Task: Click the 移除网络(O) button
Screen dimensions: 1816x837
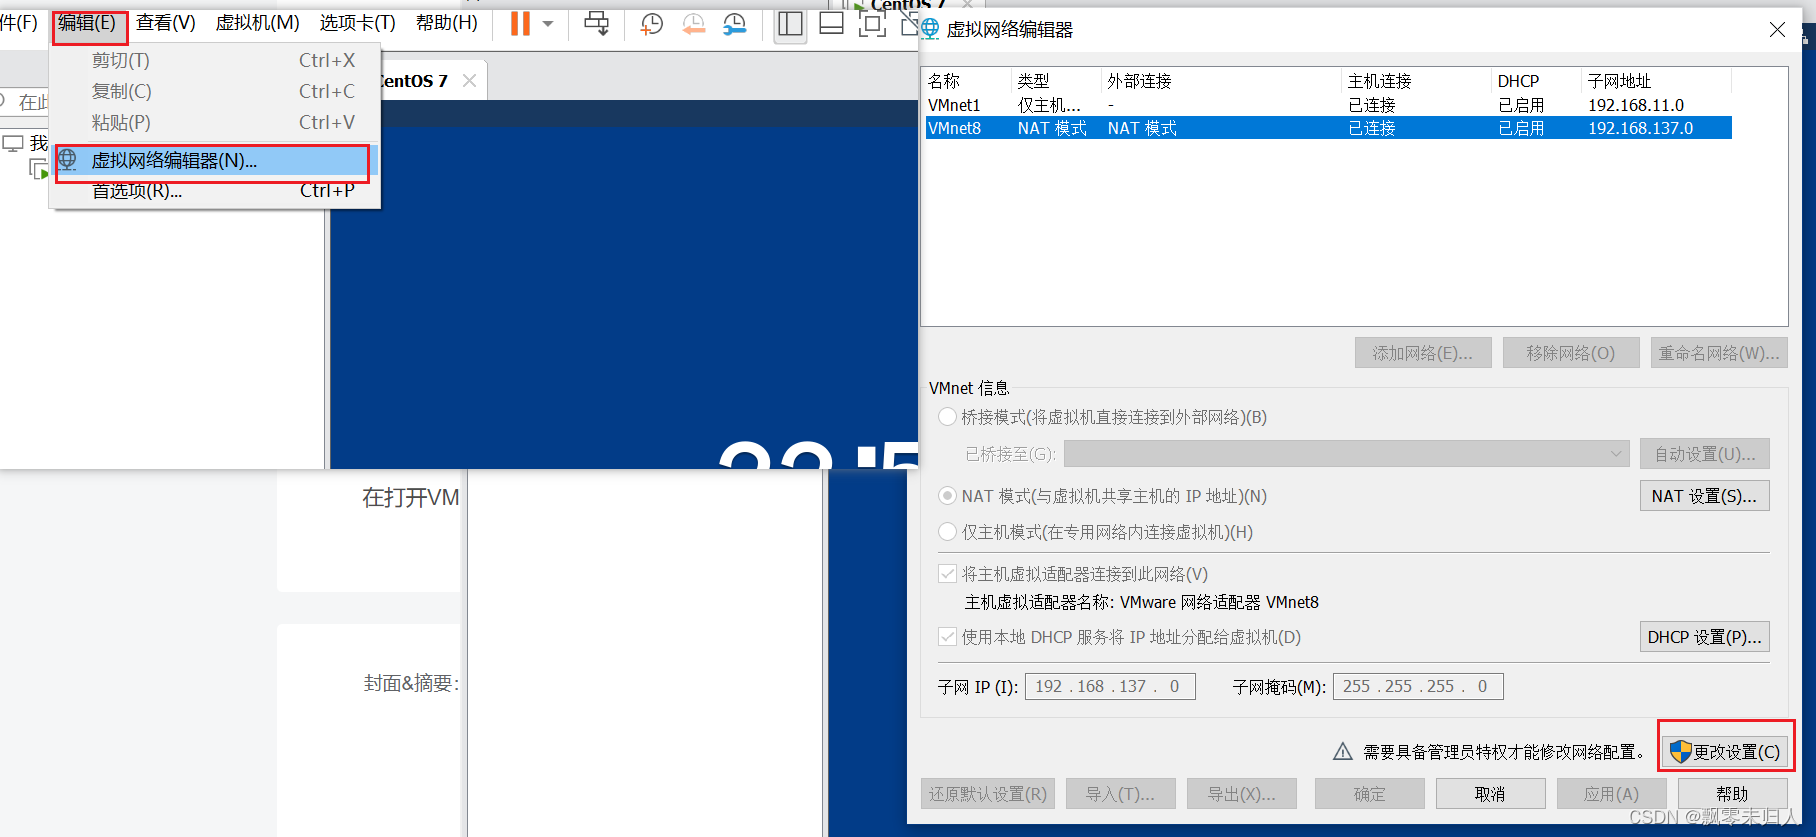Action: (x=1571, y=353)
